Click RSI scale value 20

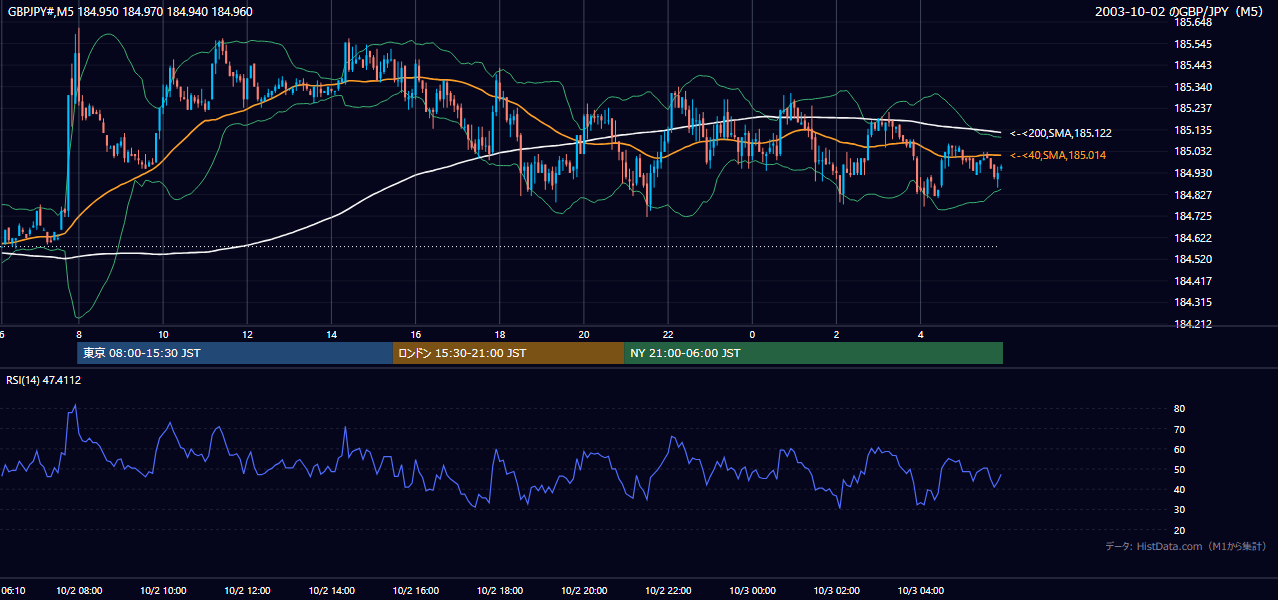click(x=1180, y=530)
